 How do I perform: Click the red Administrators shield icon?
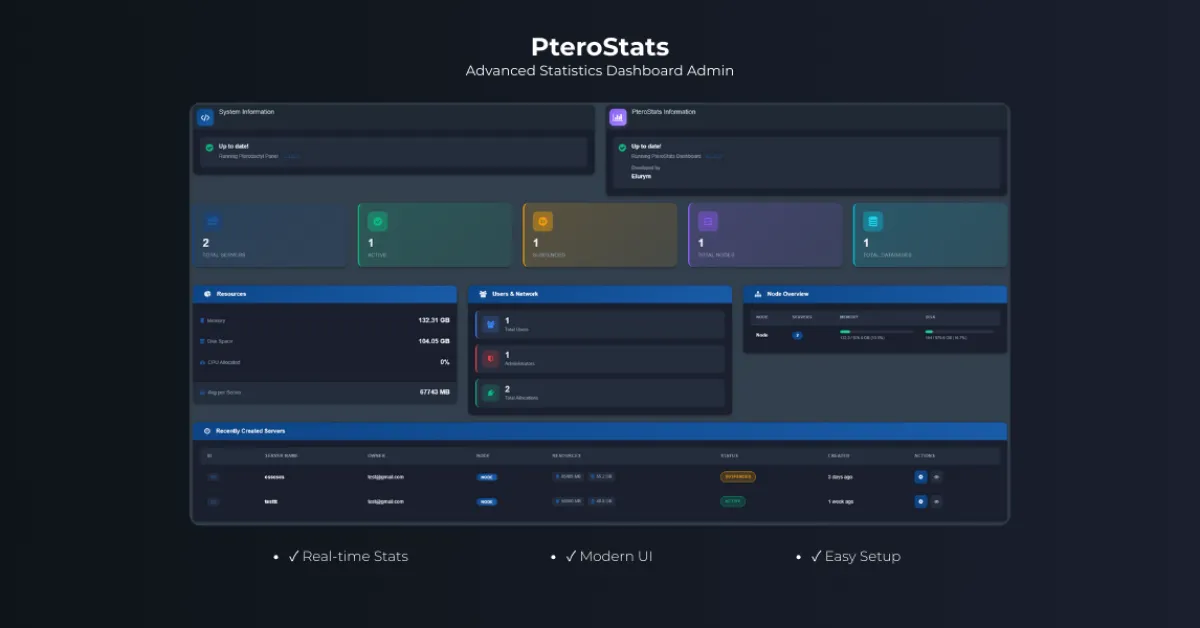(491, 358)
